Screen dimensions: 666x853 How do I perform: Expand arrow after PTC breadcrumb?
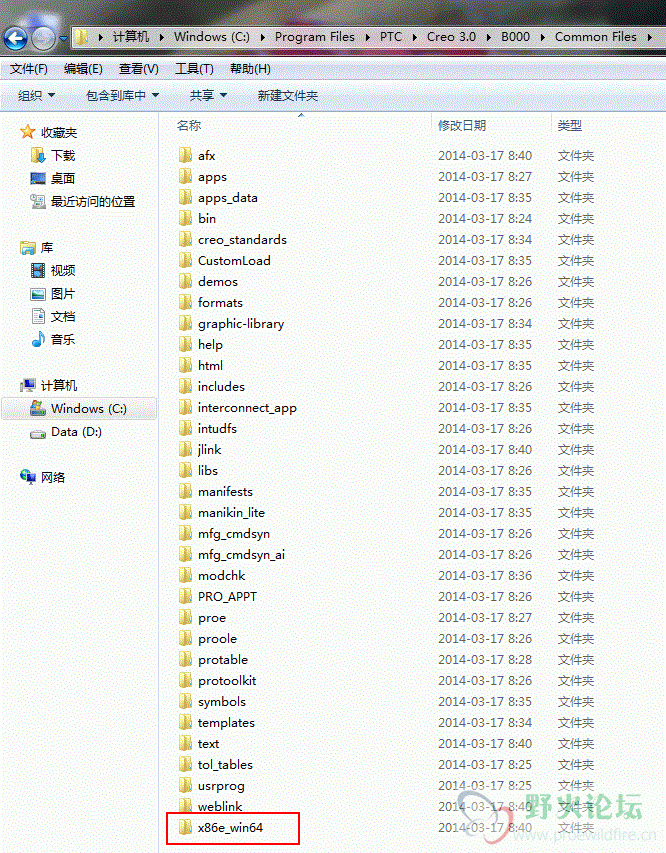tap(415, 37)
